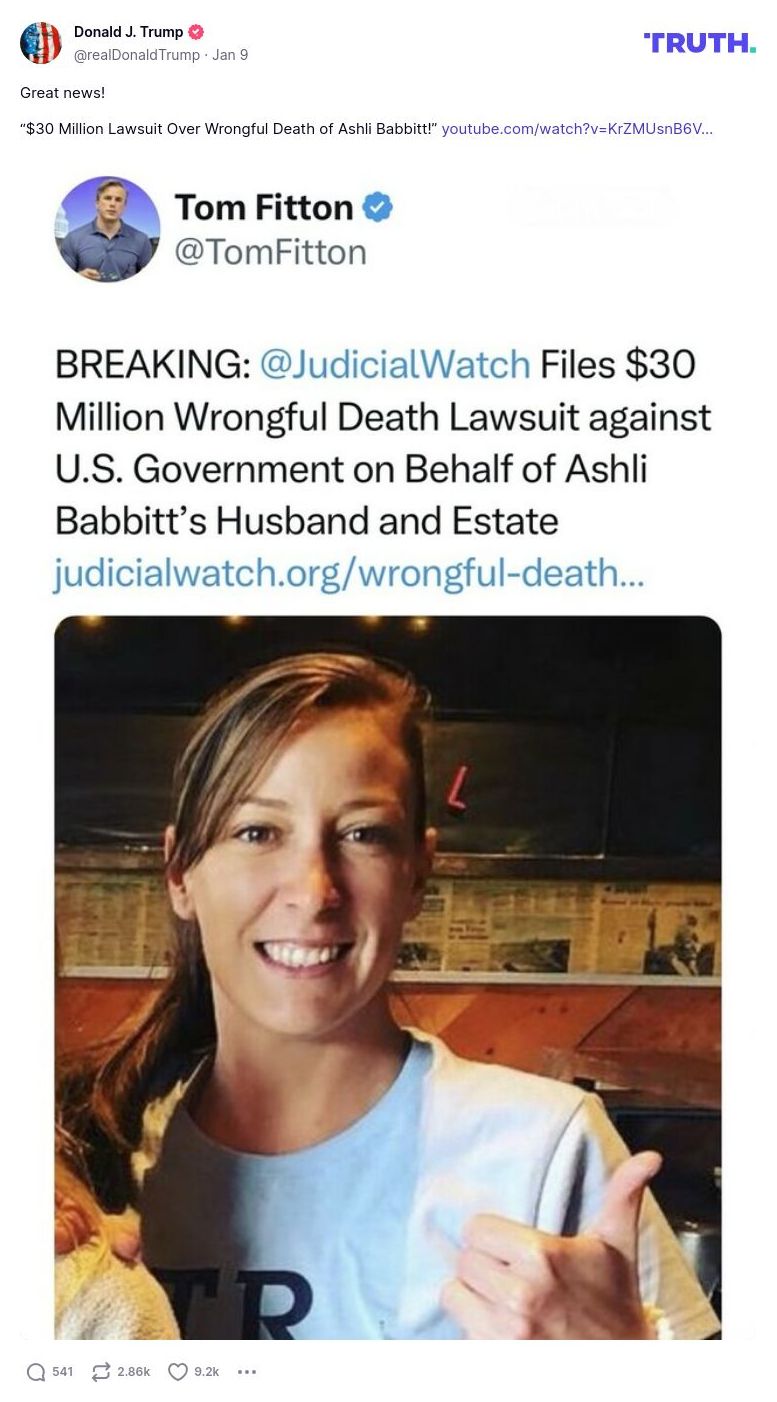The height and width of the screenshot is (1402, 777).
Task: Click the @JudicialWatch mention
Action: click(395, 364)
